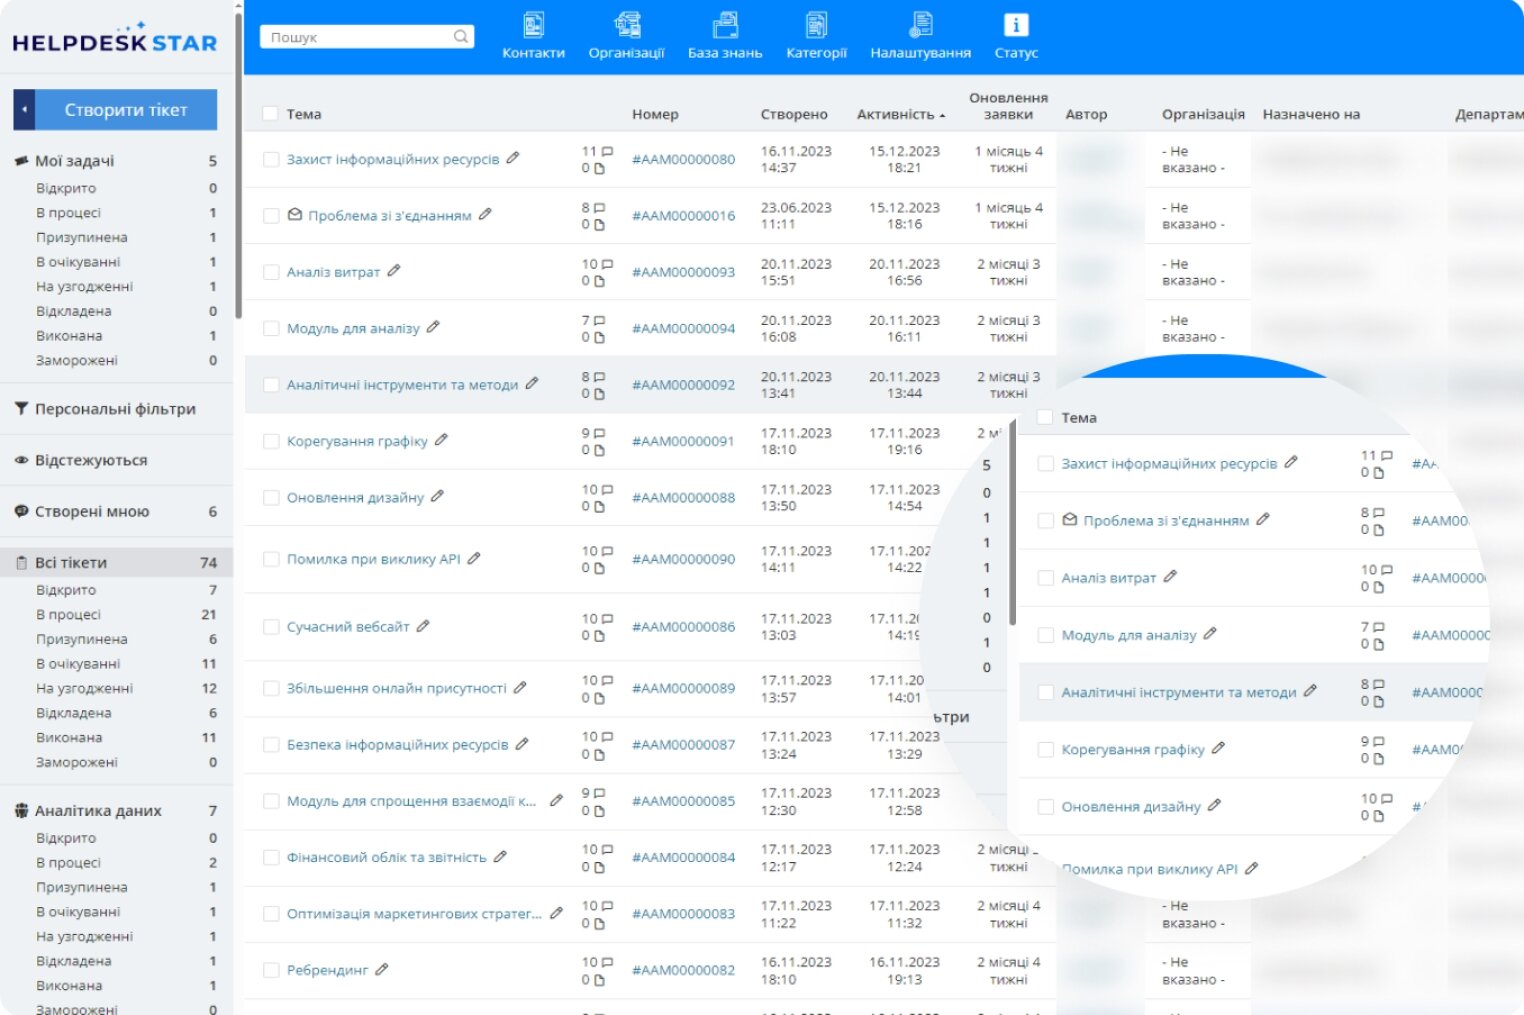Open the База знань icon
Screen dimensions: 1524x1015
pos(724,26)
